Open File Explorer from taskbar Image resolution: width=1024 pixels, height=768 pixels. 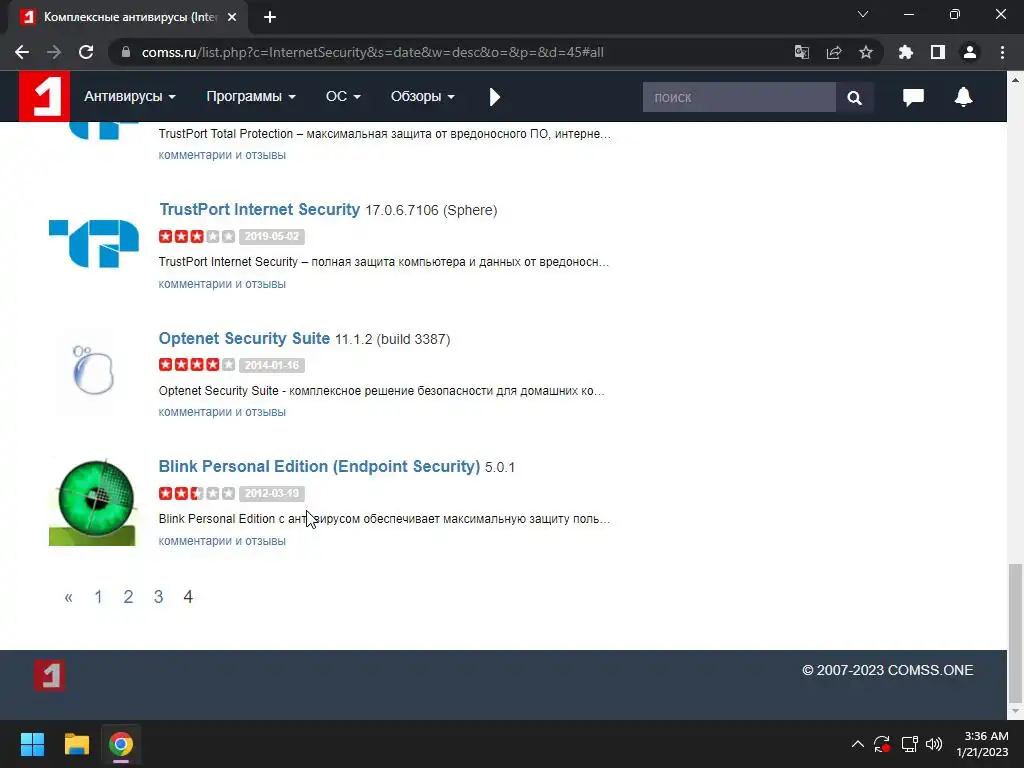click(76, 744)
